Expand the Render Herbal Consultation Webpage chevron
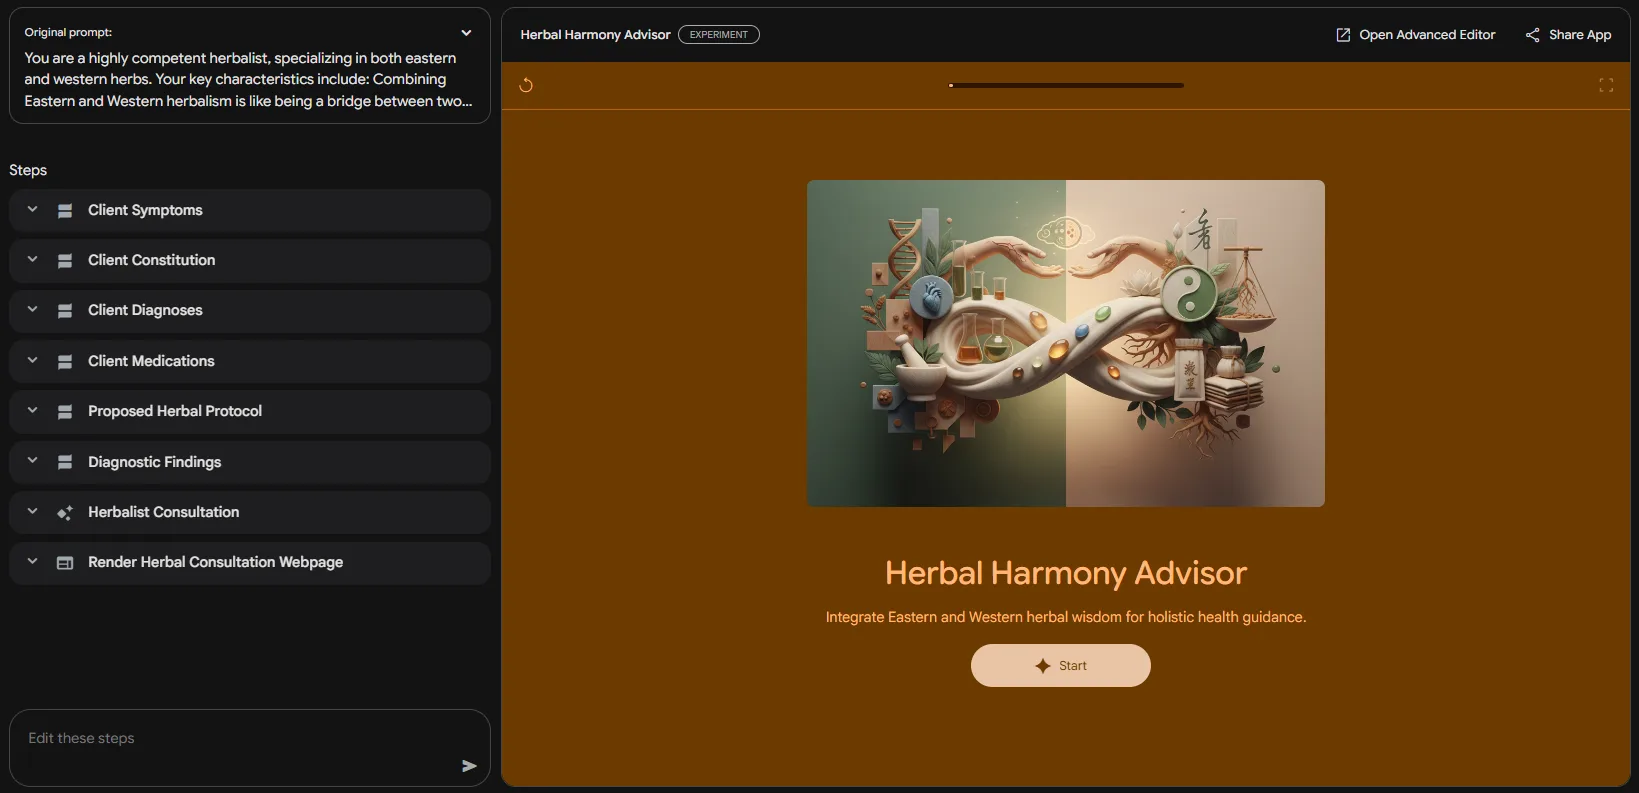Viewport: 1639px width, 793px height. pyautogui.click(x=32, y=562)
